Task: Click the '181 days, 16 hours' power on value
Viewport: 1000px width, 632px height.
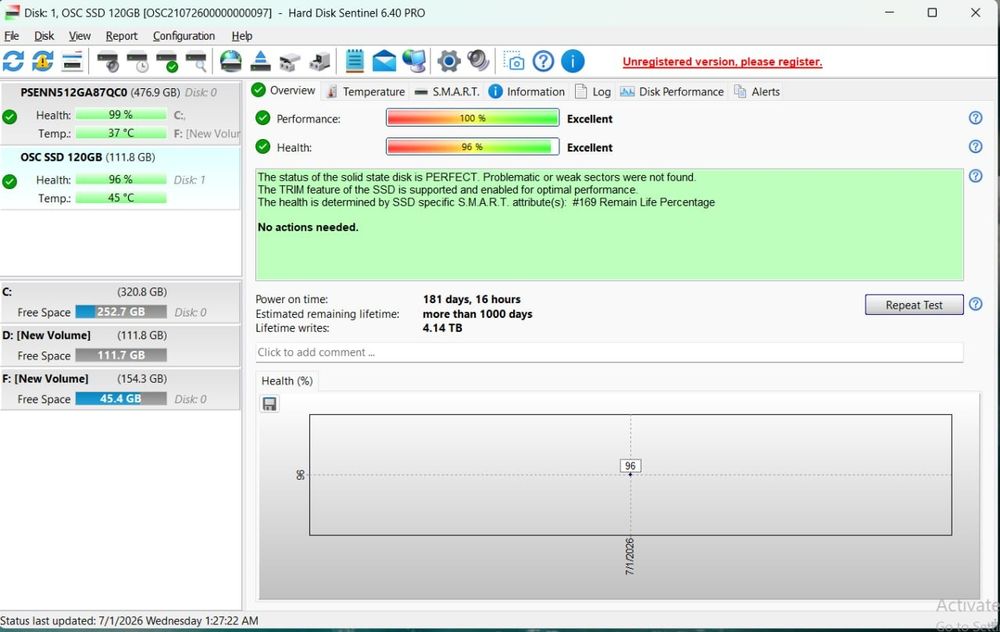Action: pos(471,299)
